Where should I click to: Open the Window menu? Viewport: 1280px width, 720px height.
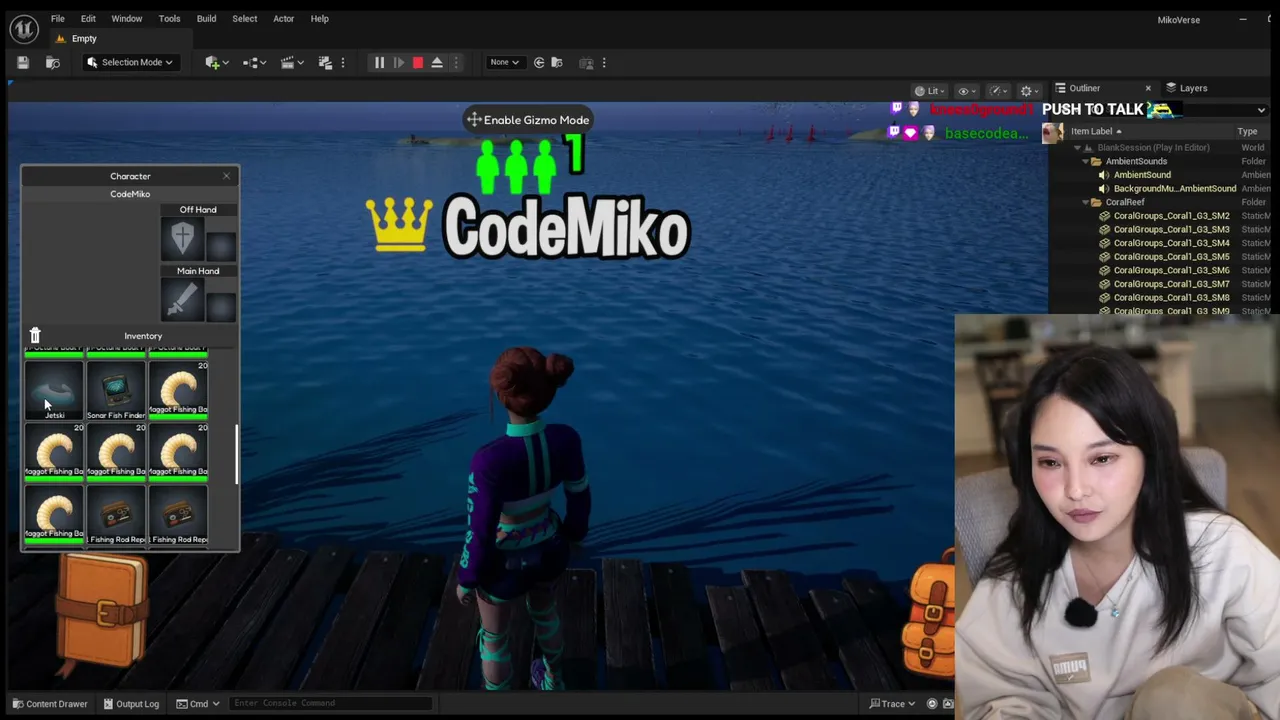[x=126, y=18]
